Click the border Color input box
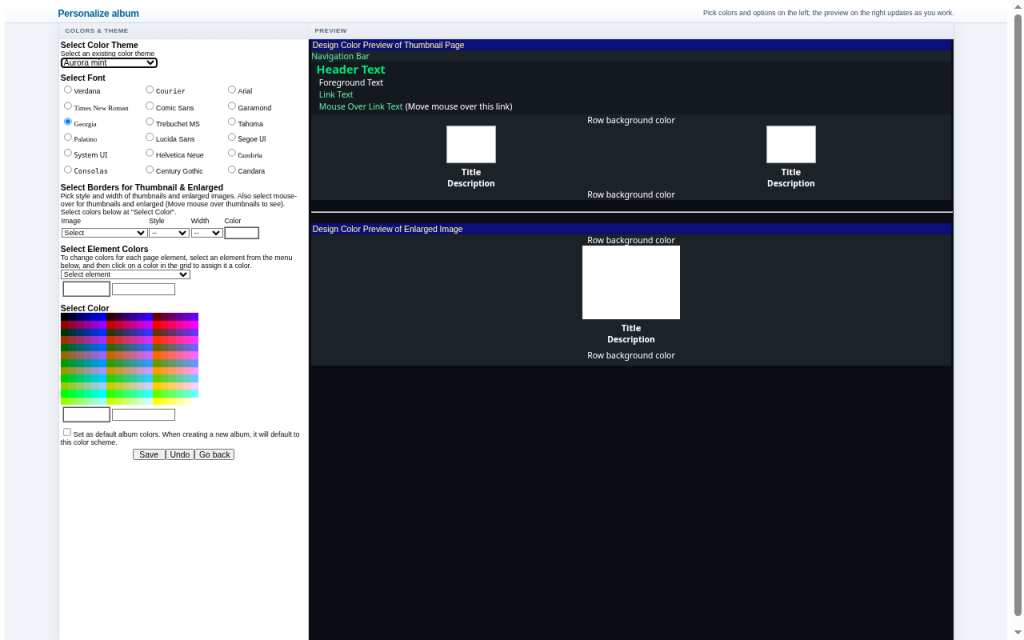The width and height of the screenshot is (1024, 640). 242,232
